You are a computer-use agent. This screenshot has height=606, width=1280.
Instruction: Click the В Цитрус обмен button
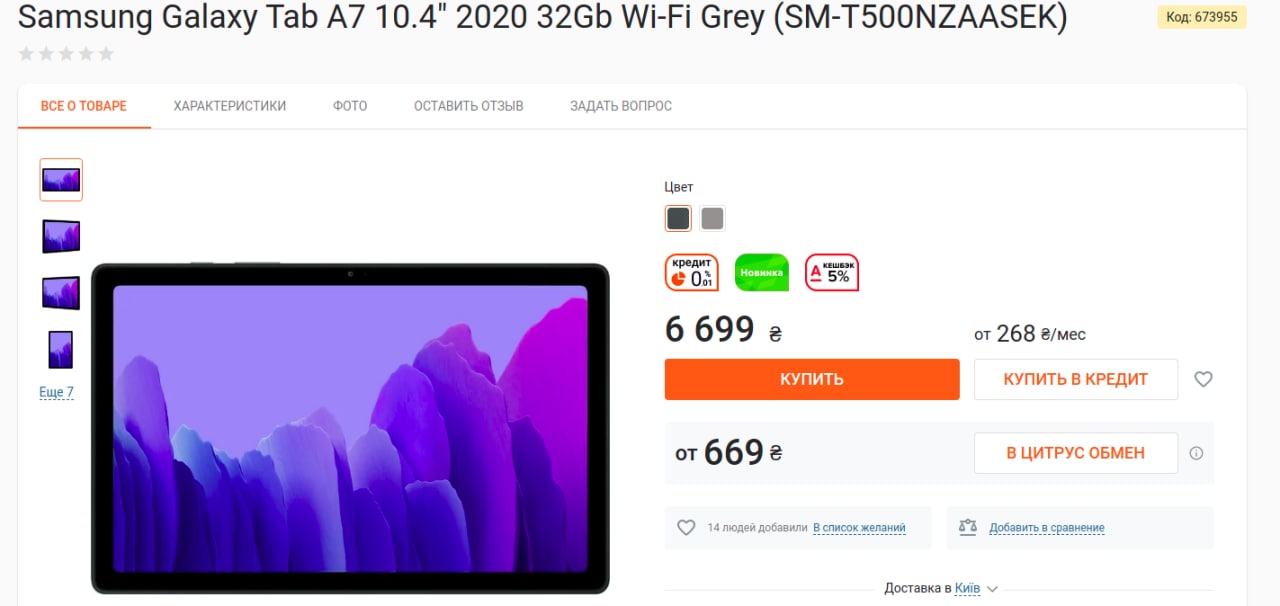tap(1076, 453)
